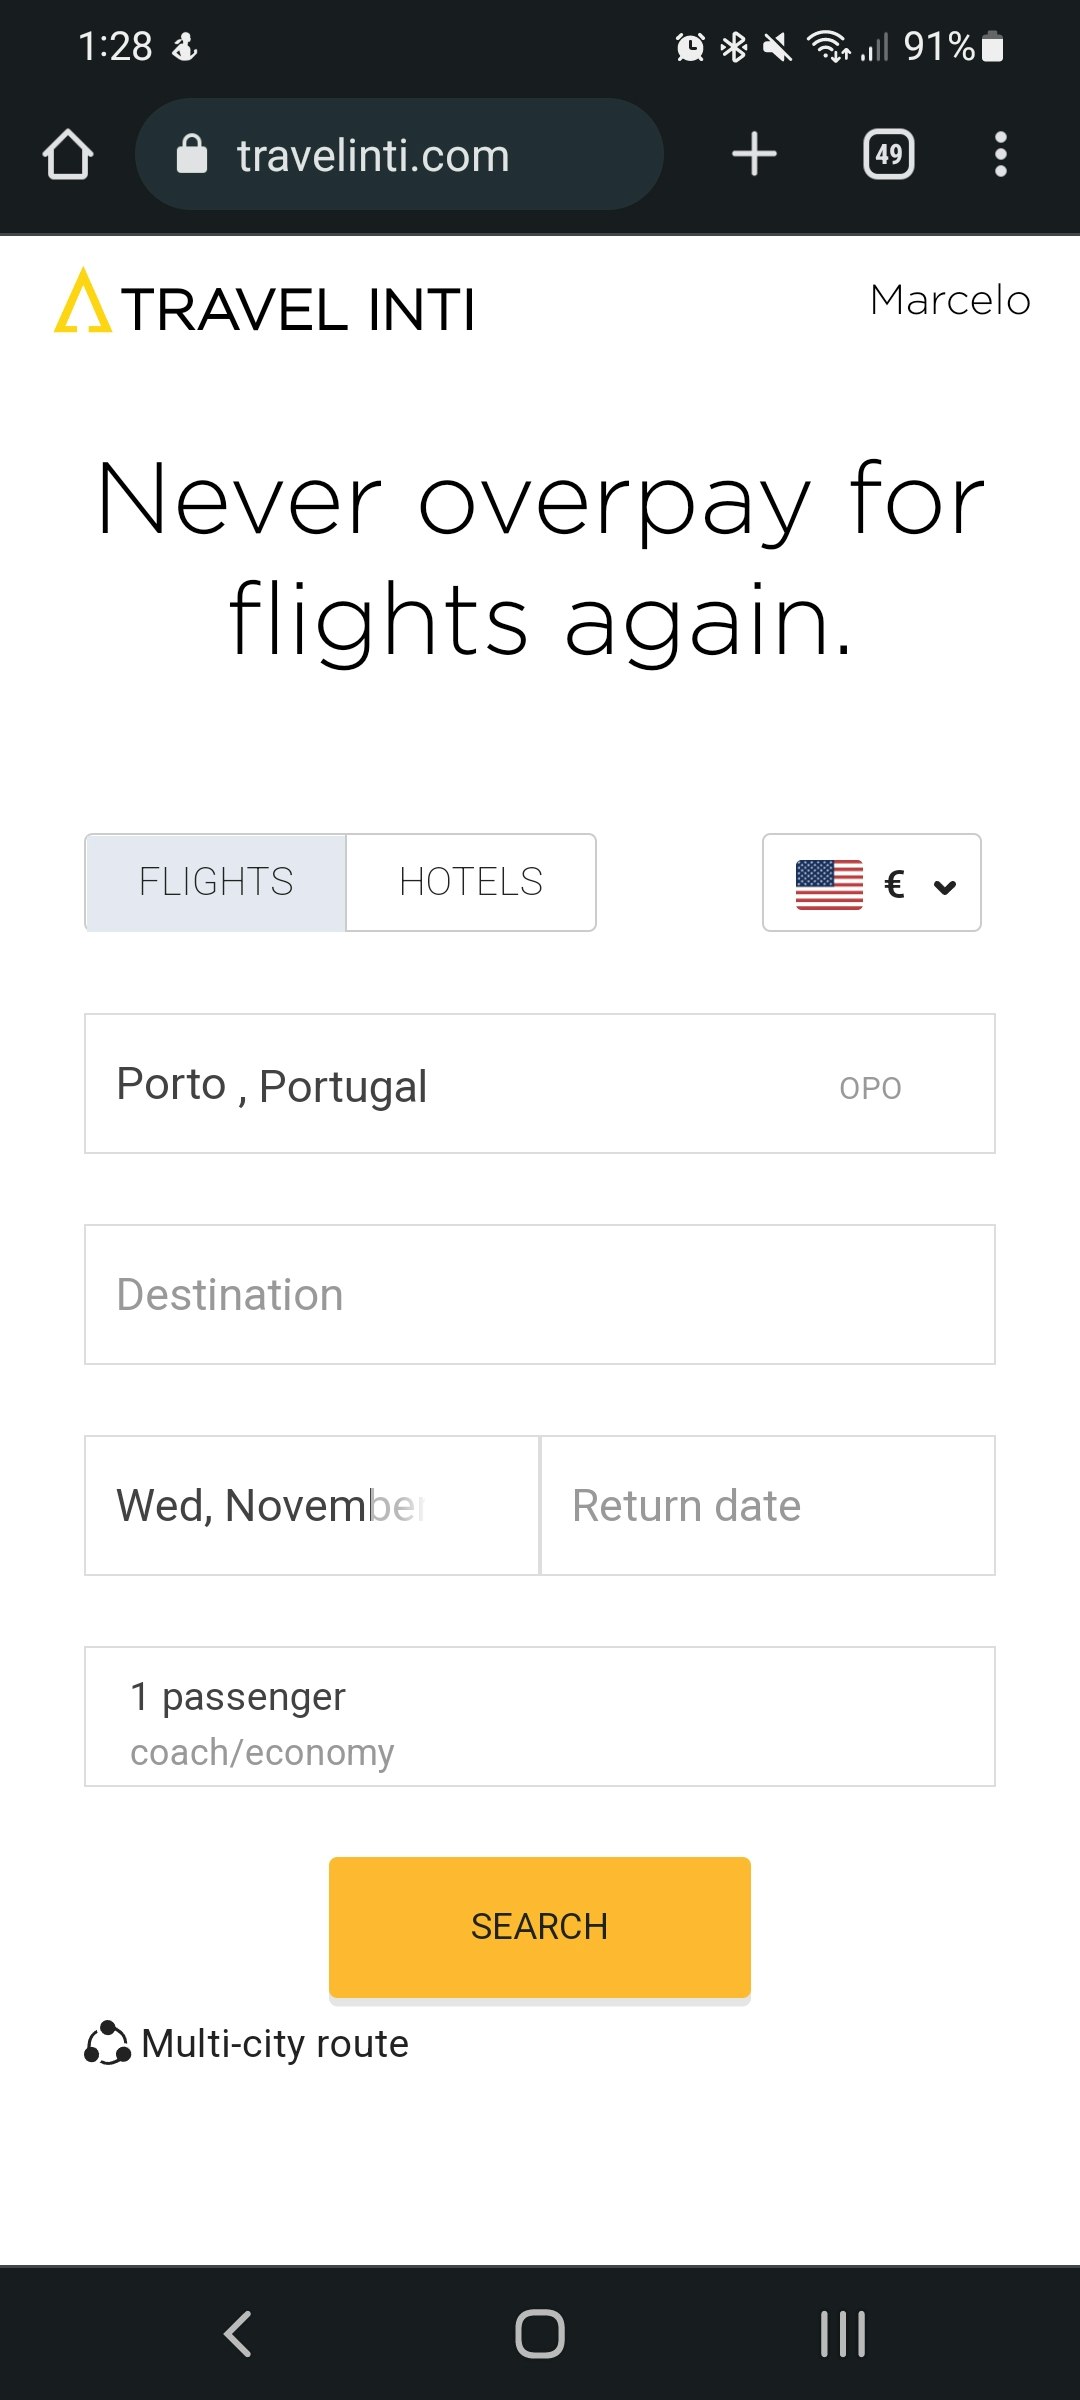Open the browser three-dot menu

click(1000, 155)
